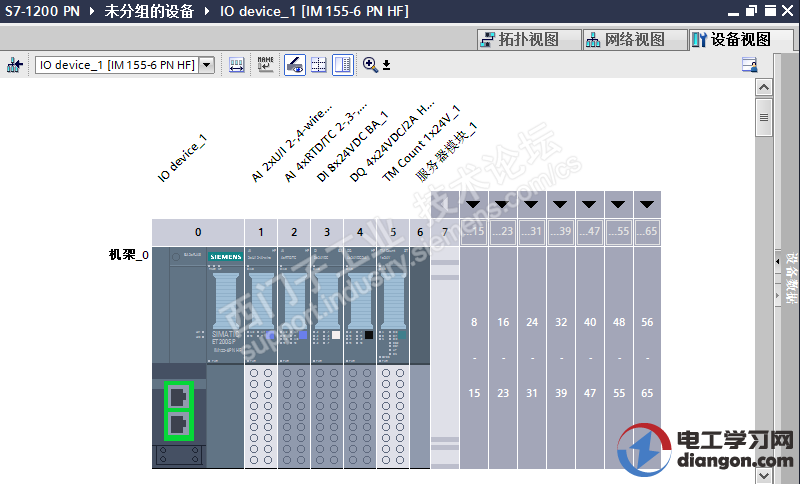Viewport: 800px width, 484px height.
Task: Click the S7-1200 PN breadcrumb
Action: click(x=42, y=11)
